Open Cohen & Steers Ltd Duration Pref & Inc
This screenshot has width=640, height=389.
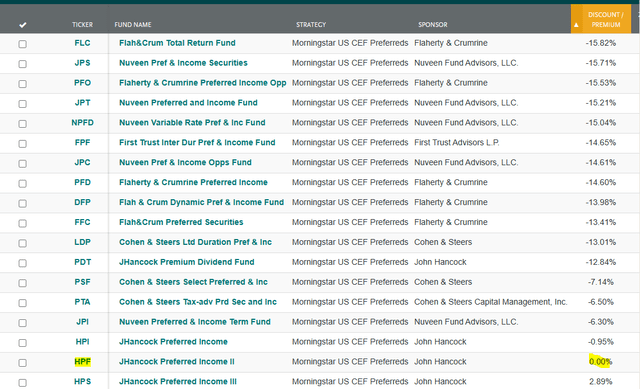[x=195, y=242]
